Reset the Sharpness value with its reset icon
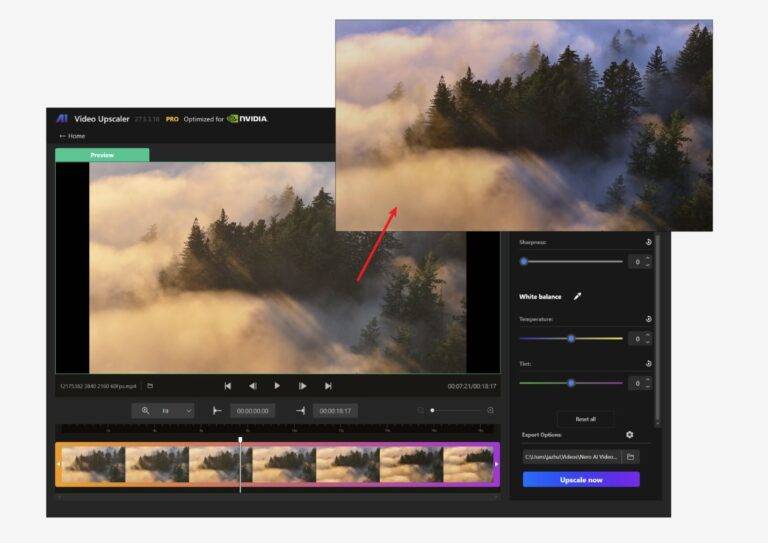Screen dimensions: 768x543 [x=648, y=242]
